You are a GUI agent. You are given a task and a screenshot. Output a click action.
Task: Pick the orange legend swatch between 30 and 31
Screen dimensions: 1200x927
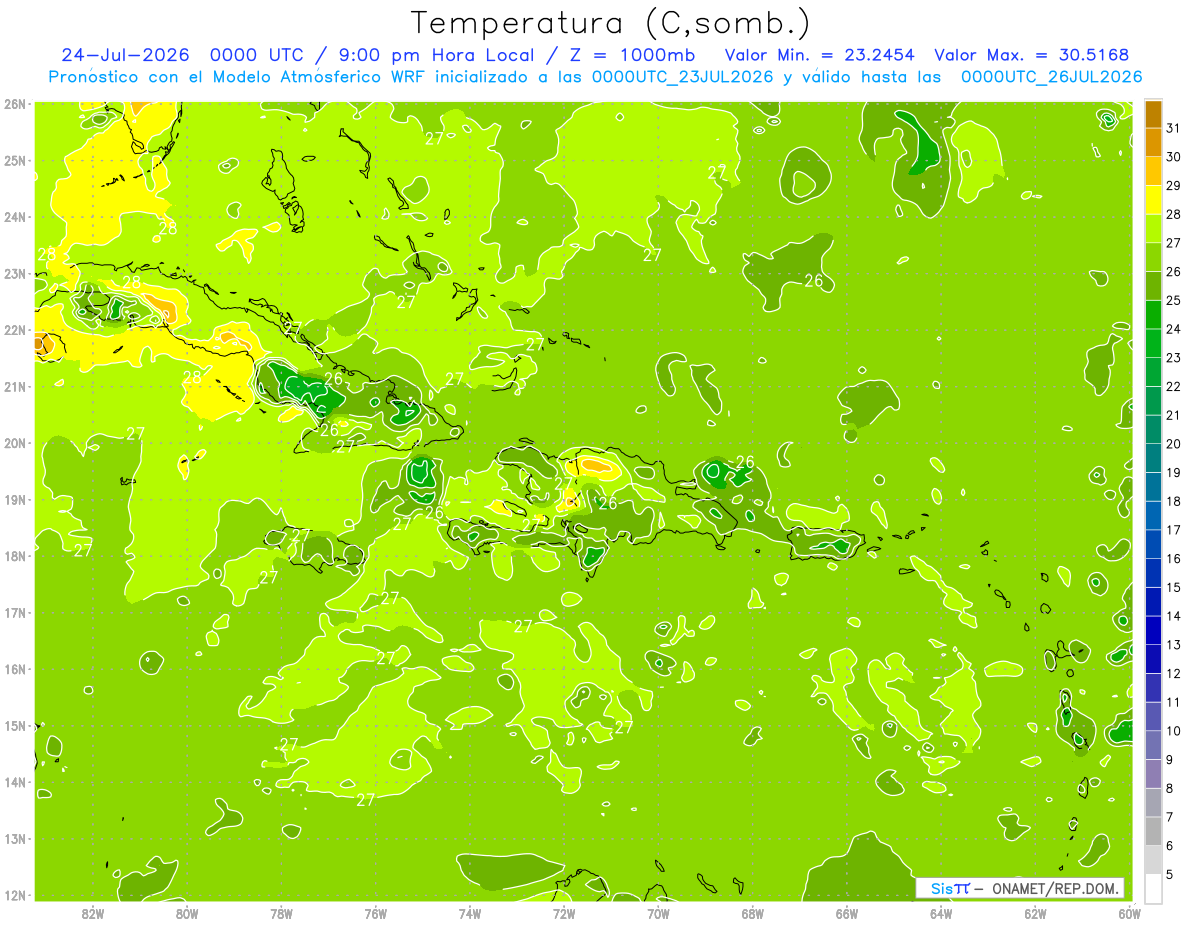[1153, 141]
